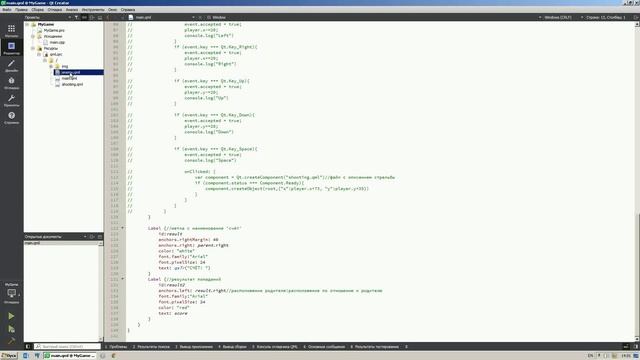
Task: Show the Проблемы output pane
Action: point(116,347)
